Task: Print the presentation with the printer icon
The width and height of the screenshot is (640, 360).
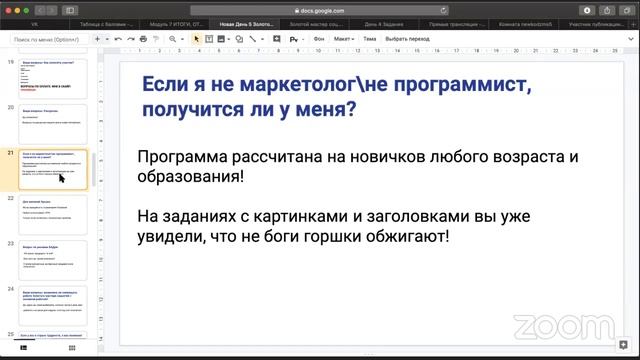Action: (143, 39)
